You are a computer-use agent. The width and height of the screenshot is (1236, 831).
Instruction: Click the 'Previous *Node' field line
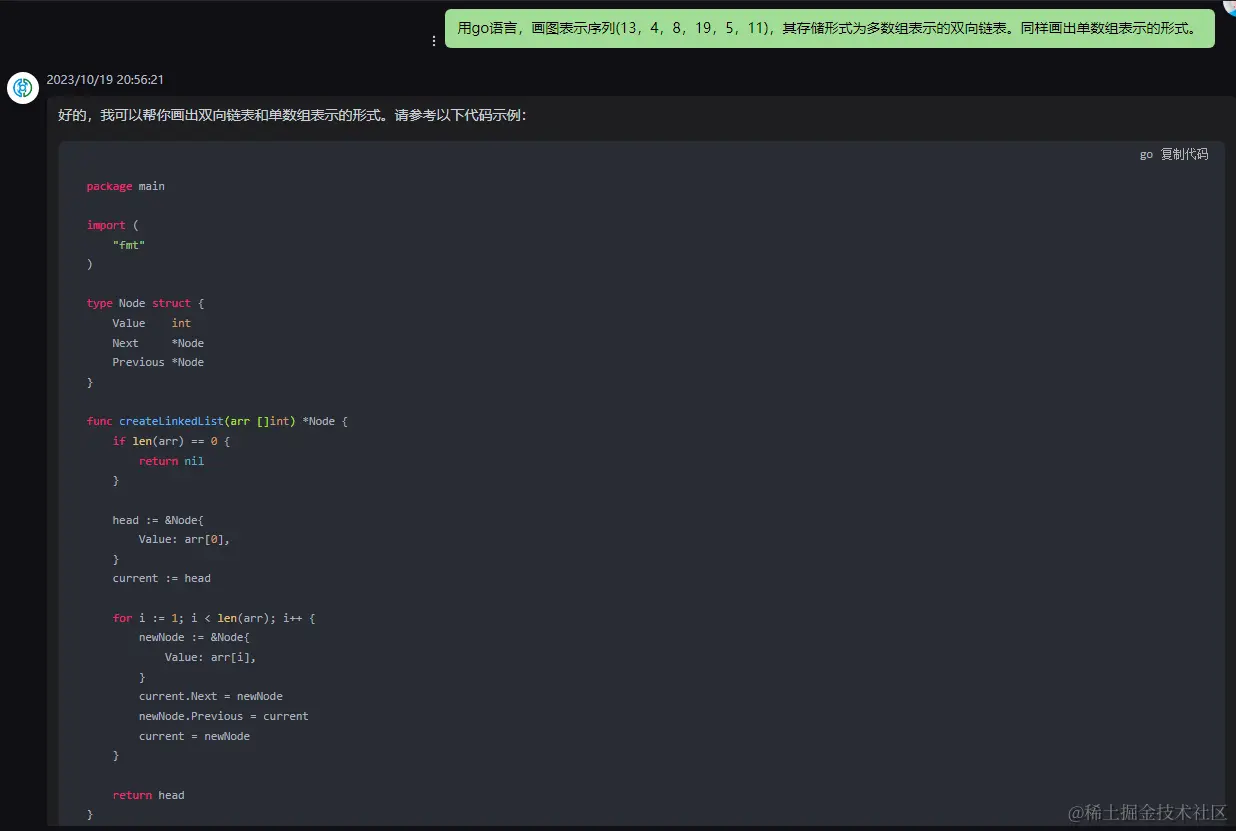(158, 362)
